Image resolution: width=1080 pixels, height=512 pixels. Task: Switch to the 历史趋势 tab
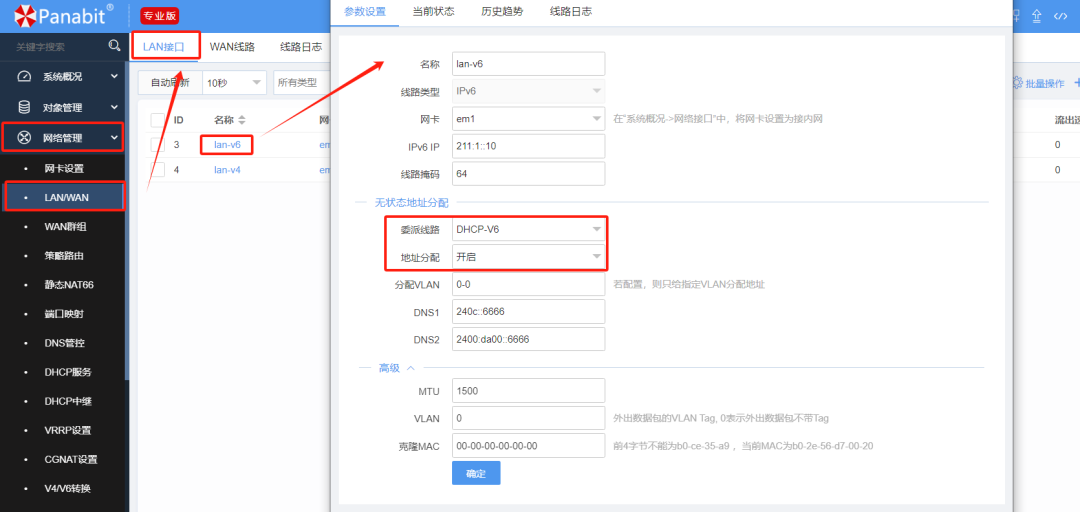[502, 12]
